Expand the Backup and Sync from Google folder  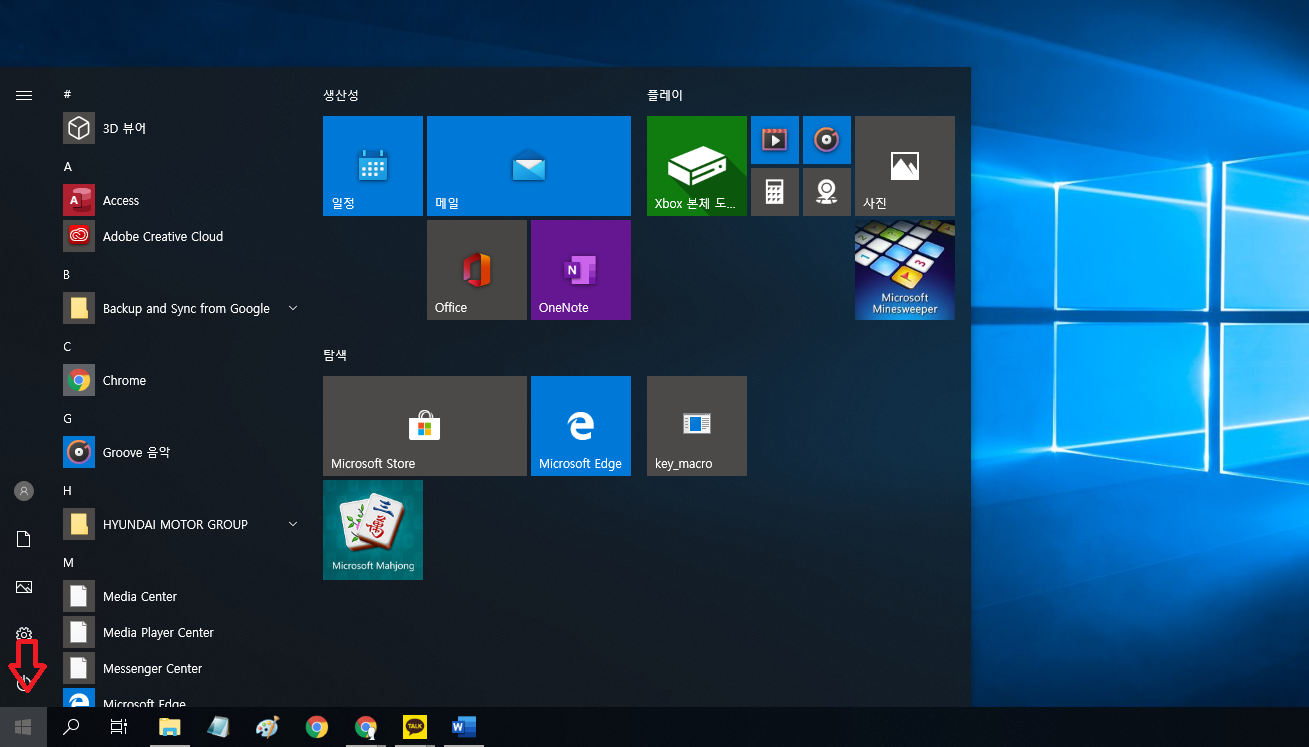click(x=180, y=308)
